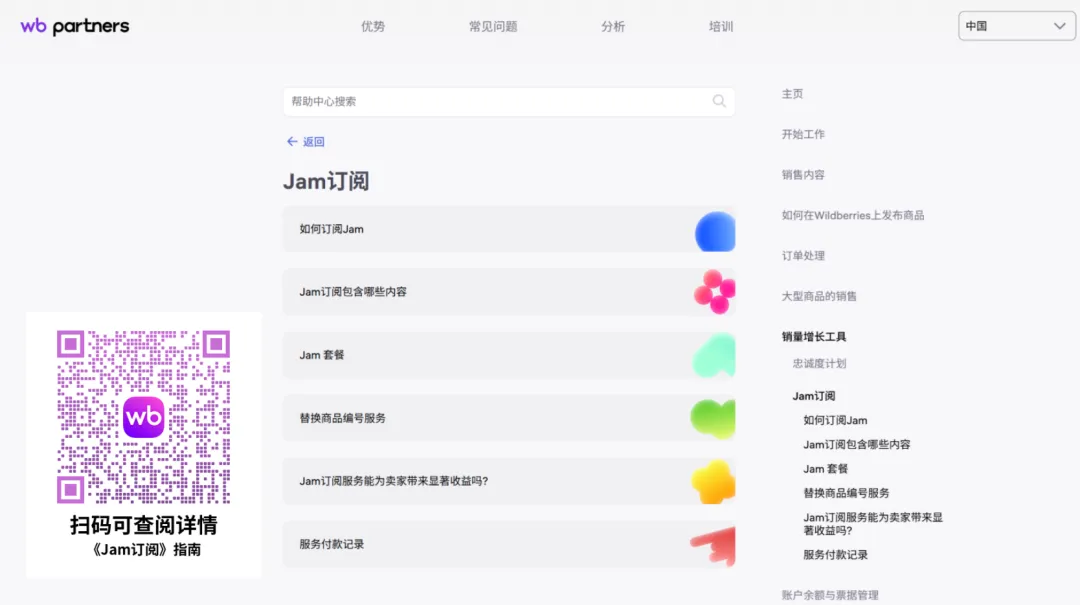Click the yellow flower icon on the earnings question row
This screenshot has height=605, width=1080.
pos(712,482)
